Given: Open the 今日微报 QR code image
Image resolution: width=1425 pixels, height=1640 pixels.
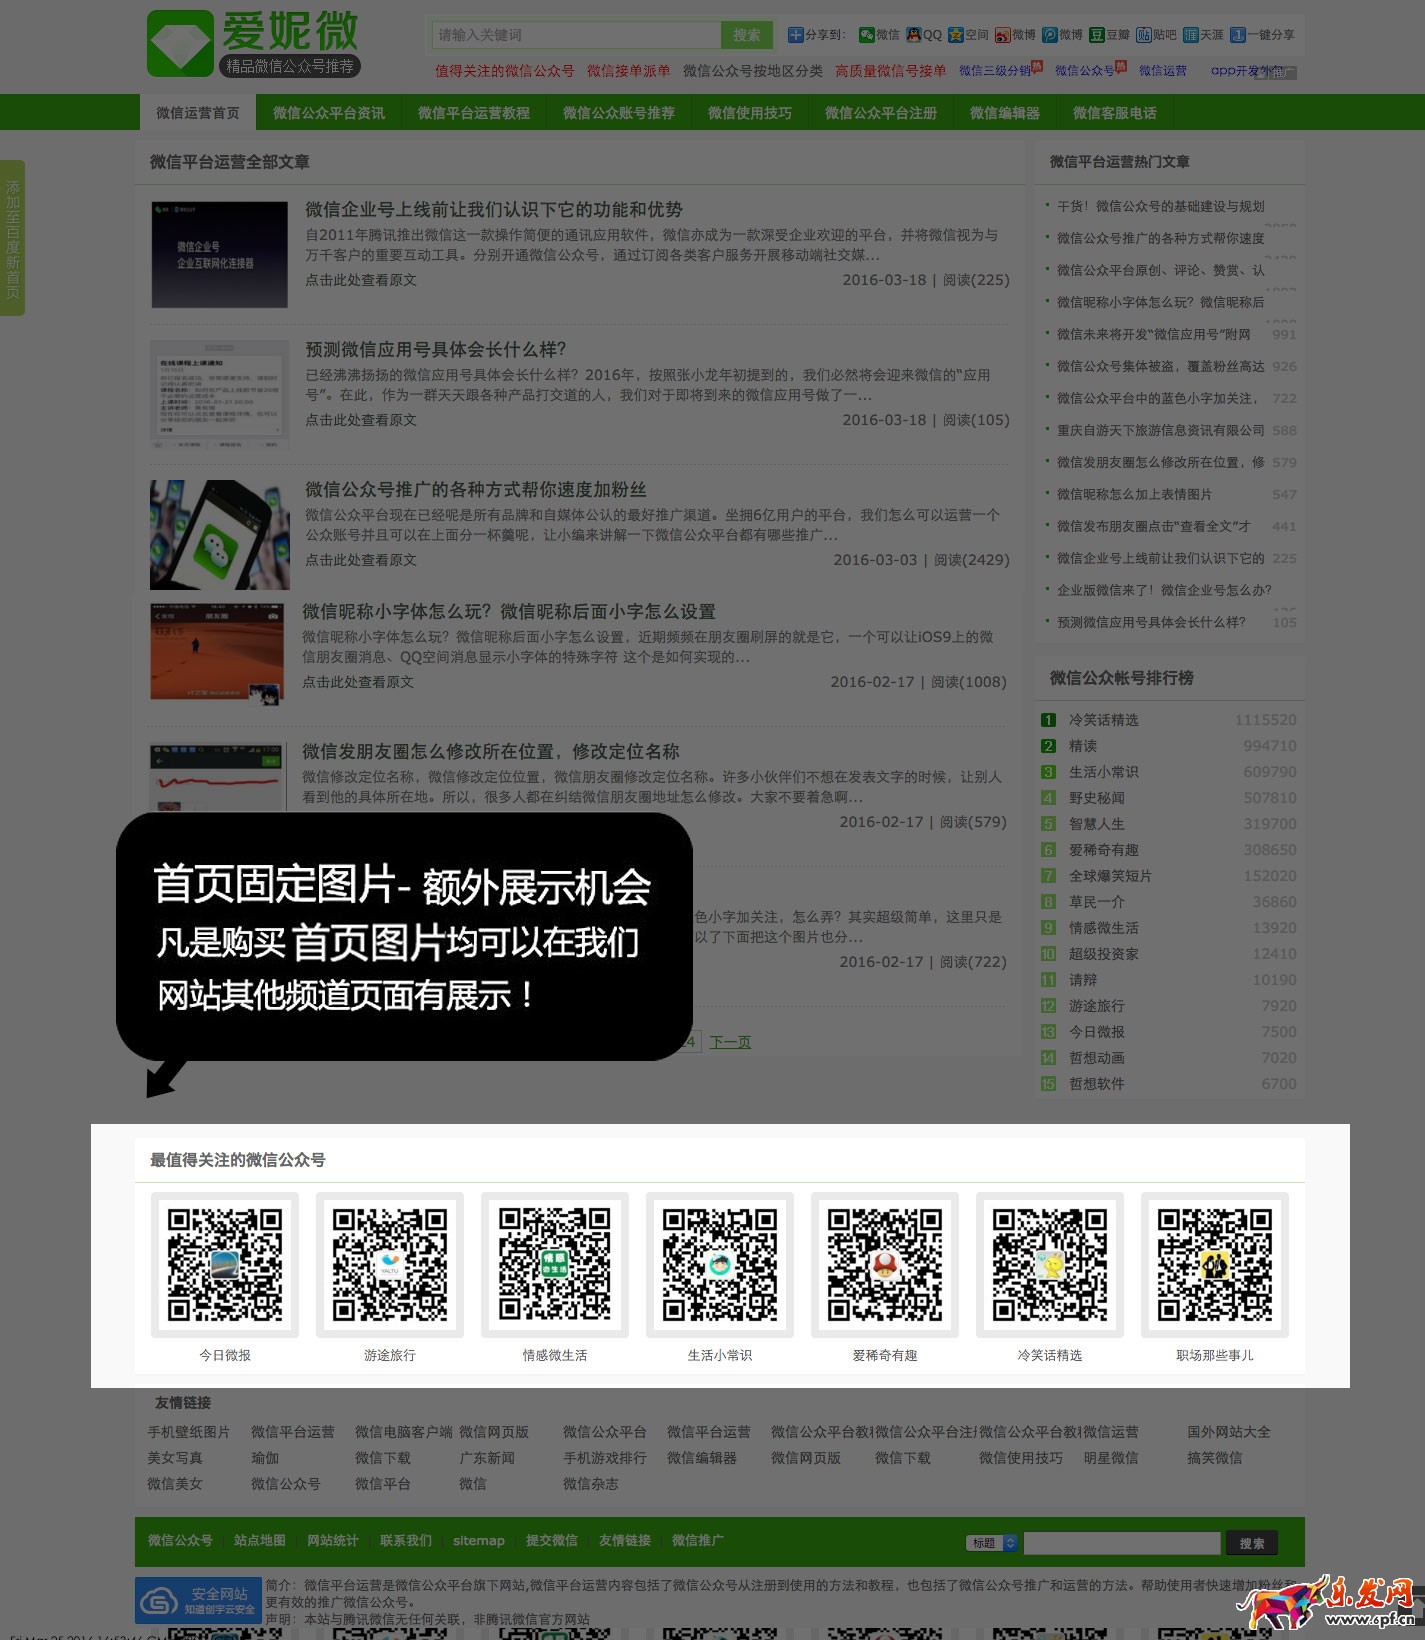Looking at the screenshot, I should point(225,1265).
